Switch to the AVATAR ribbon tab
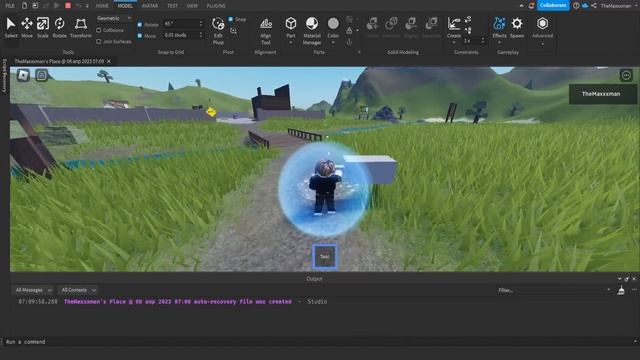 [x=150, y=6]
